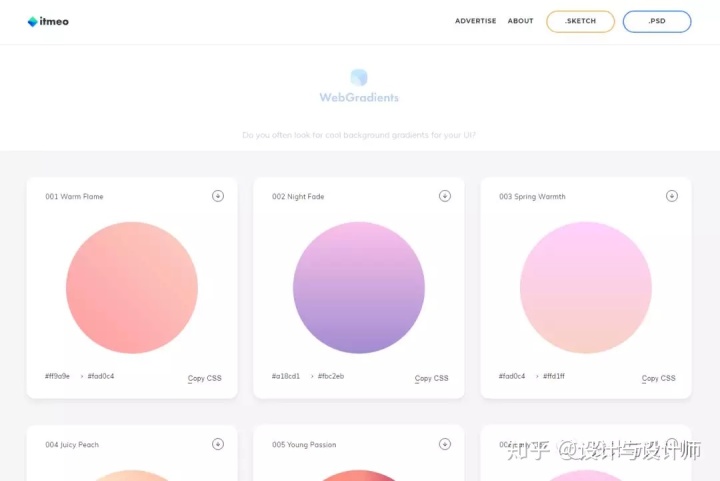Click Warm Flame hex code #fad0c4
The image size is (720, 481).
(x=101, y=376)
